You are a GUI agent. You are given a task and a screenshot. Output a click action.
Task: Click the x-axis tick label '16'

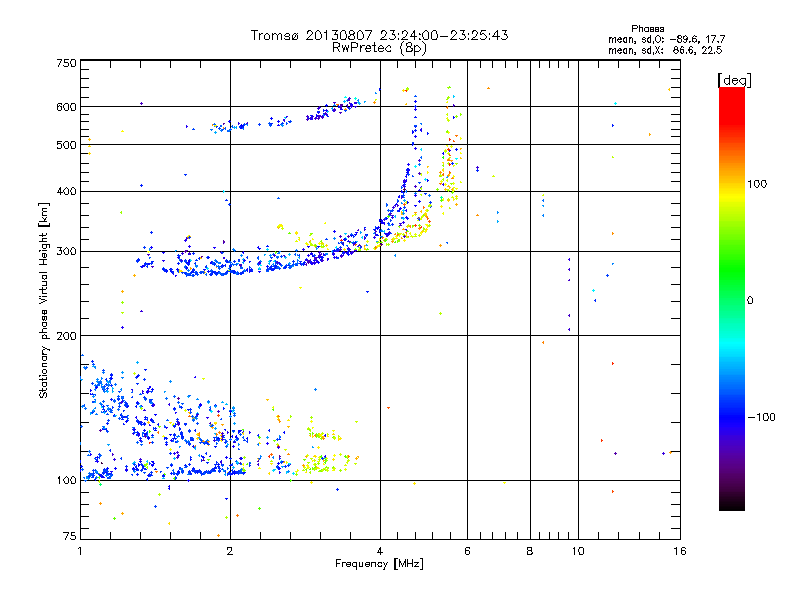680,551
